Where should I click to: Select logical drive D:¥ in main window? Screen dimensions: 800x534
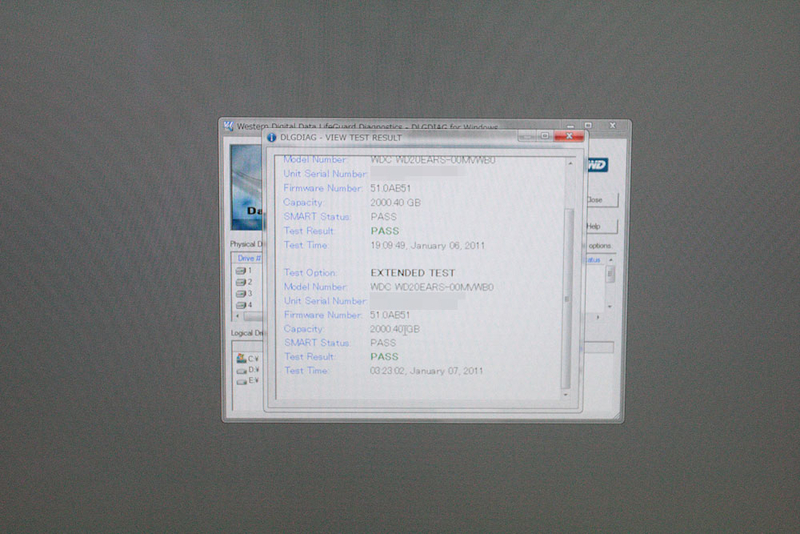click(x=248, y=370)
